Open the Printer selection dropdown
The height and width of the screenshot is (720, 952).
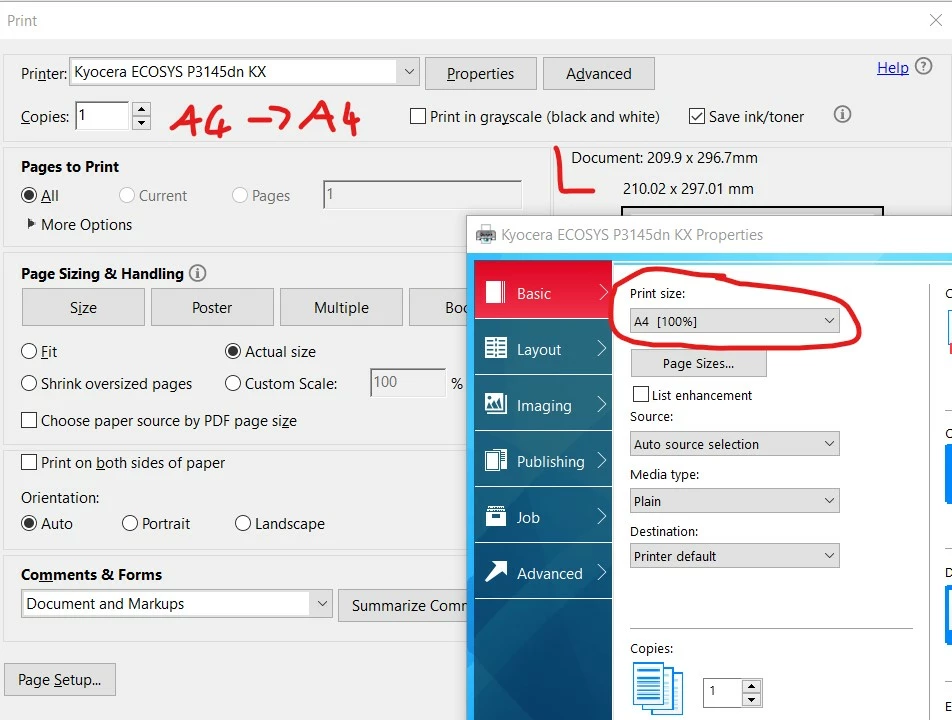[x=245, y=72]
